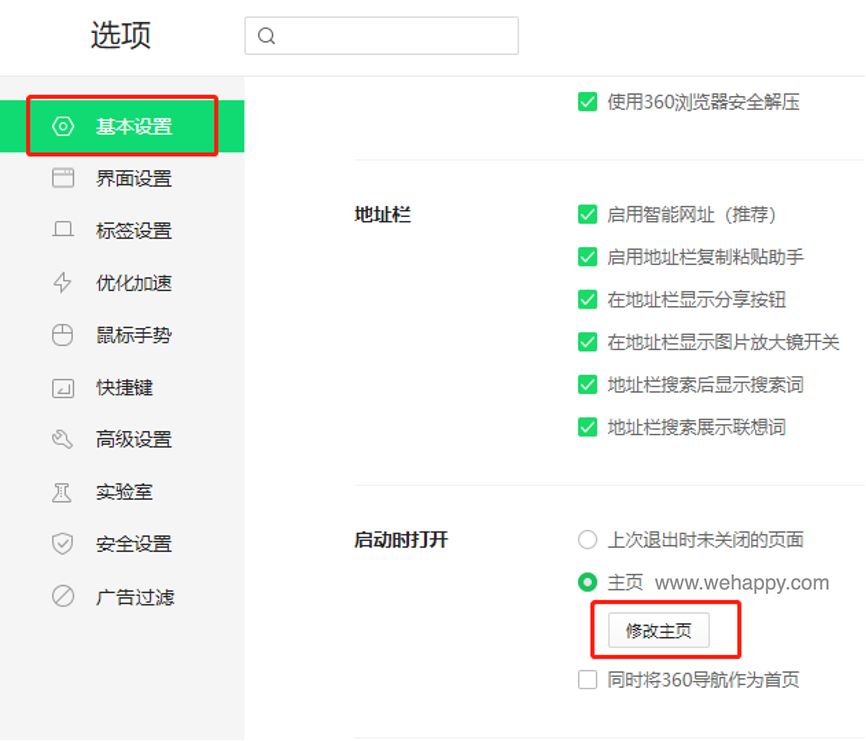Screen dimensions: 866x741
Task: Click the 广告过滤 block icon
Action: pyautogui.click(x=63, y=597)
